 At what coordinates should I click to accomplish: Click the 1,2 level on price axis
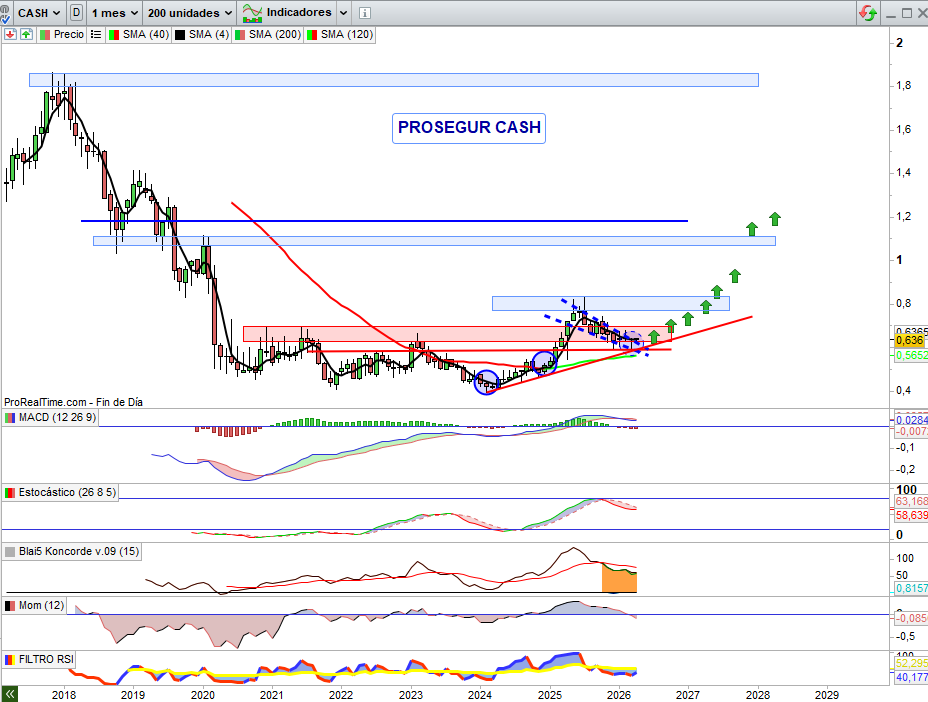pos(903,217)
